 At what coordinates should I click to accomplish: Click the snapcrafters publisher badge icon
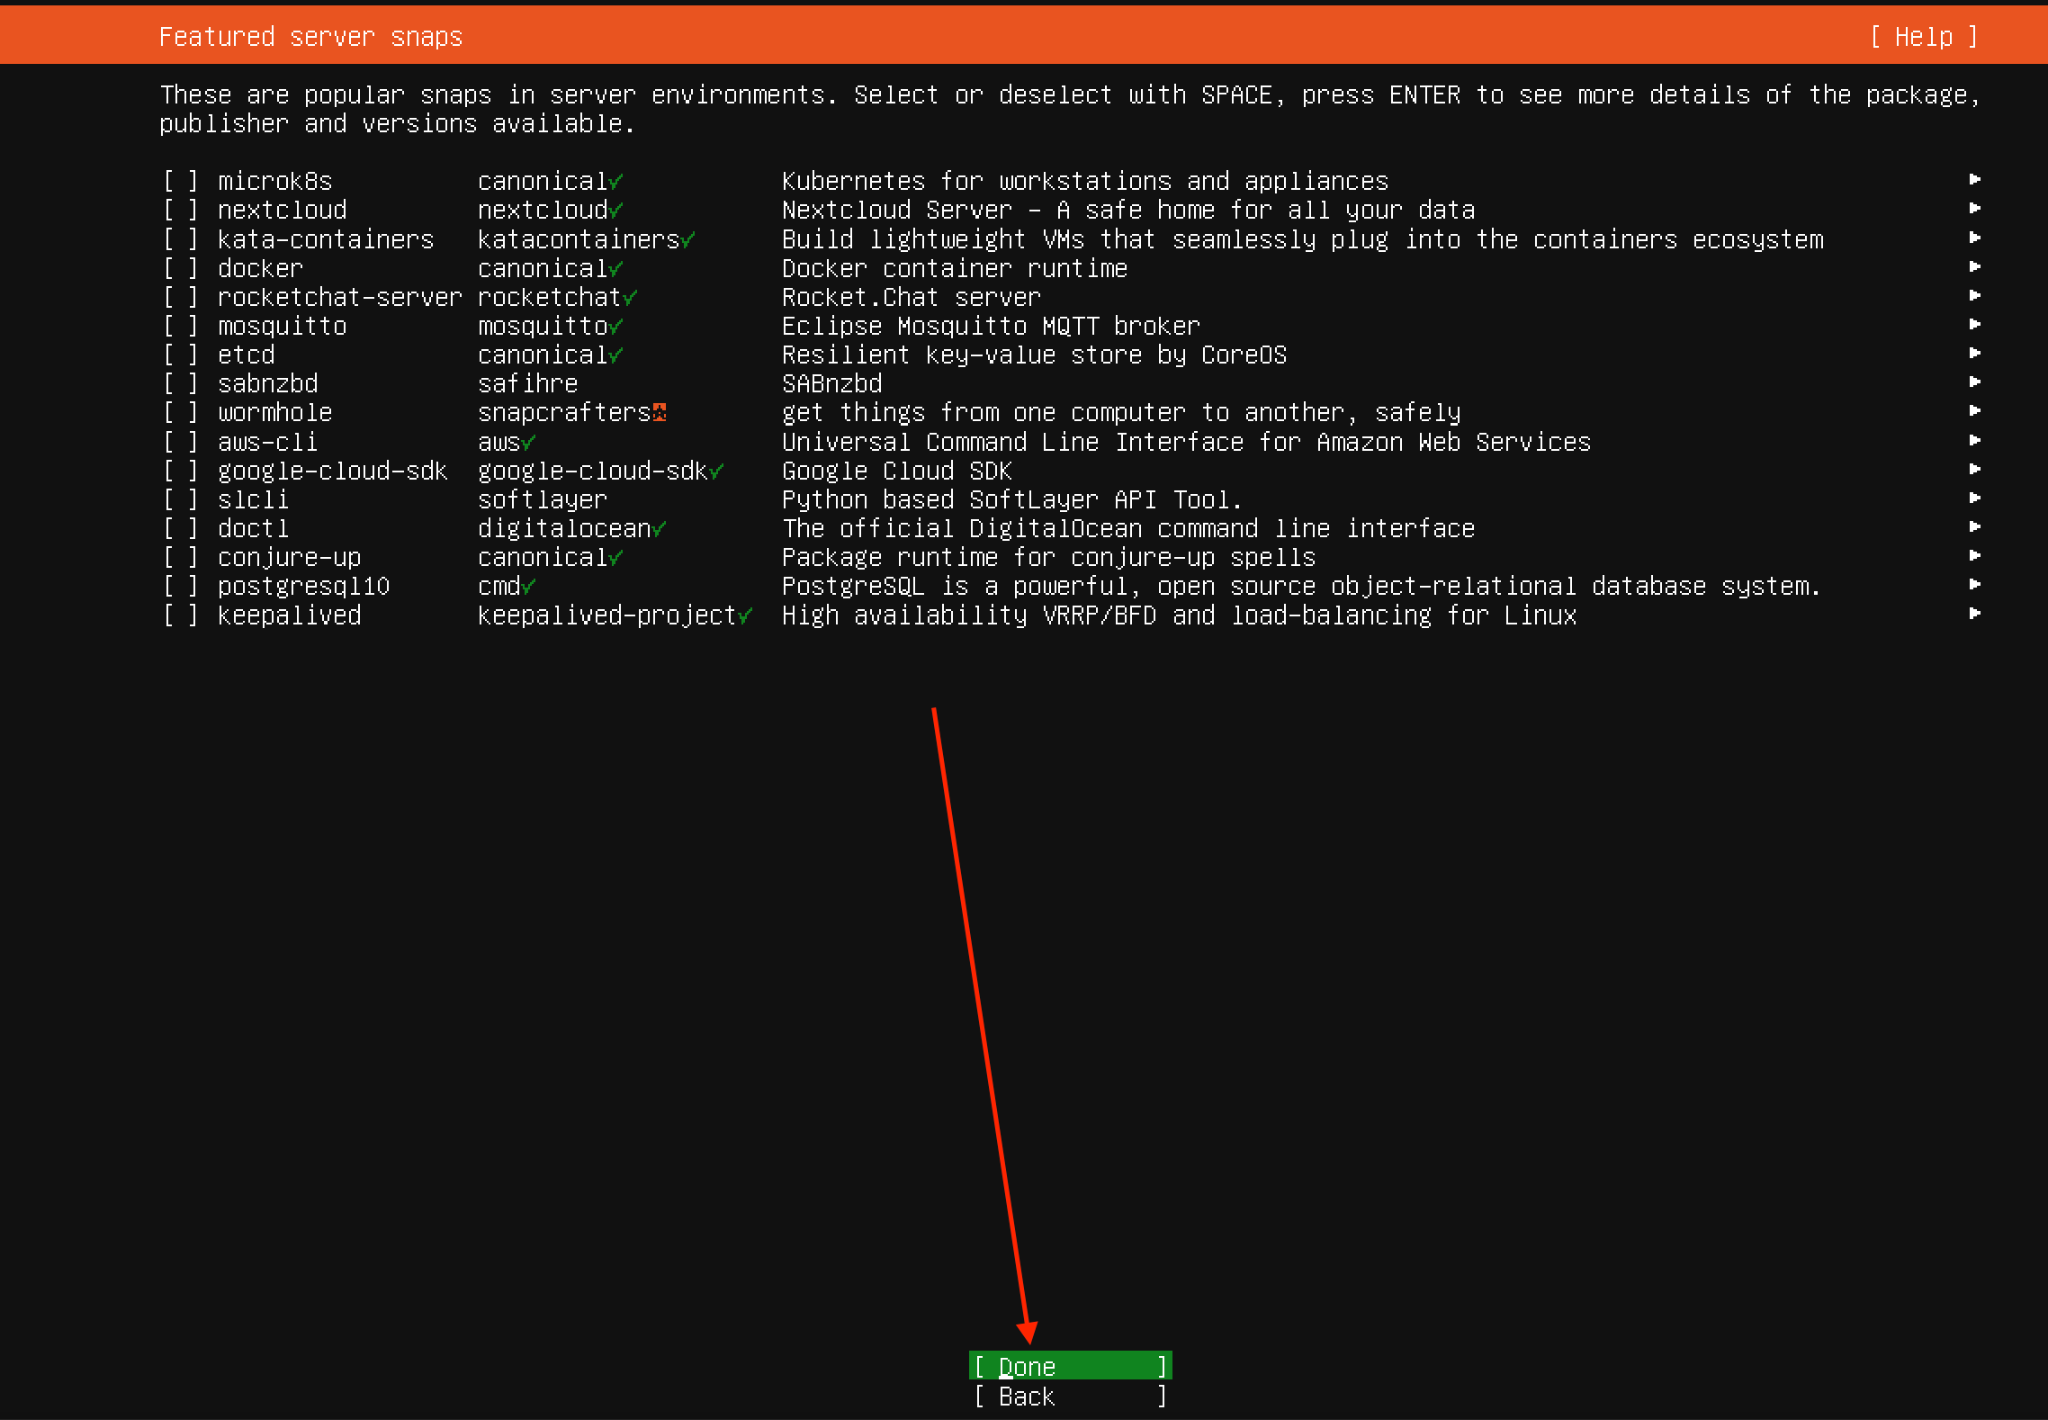pyautogui.click(x=659, y=411)
